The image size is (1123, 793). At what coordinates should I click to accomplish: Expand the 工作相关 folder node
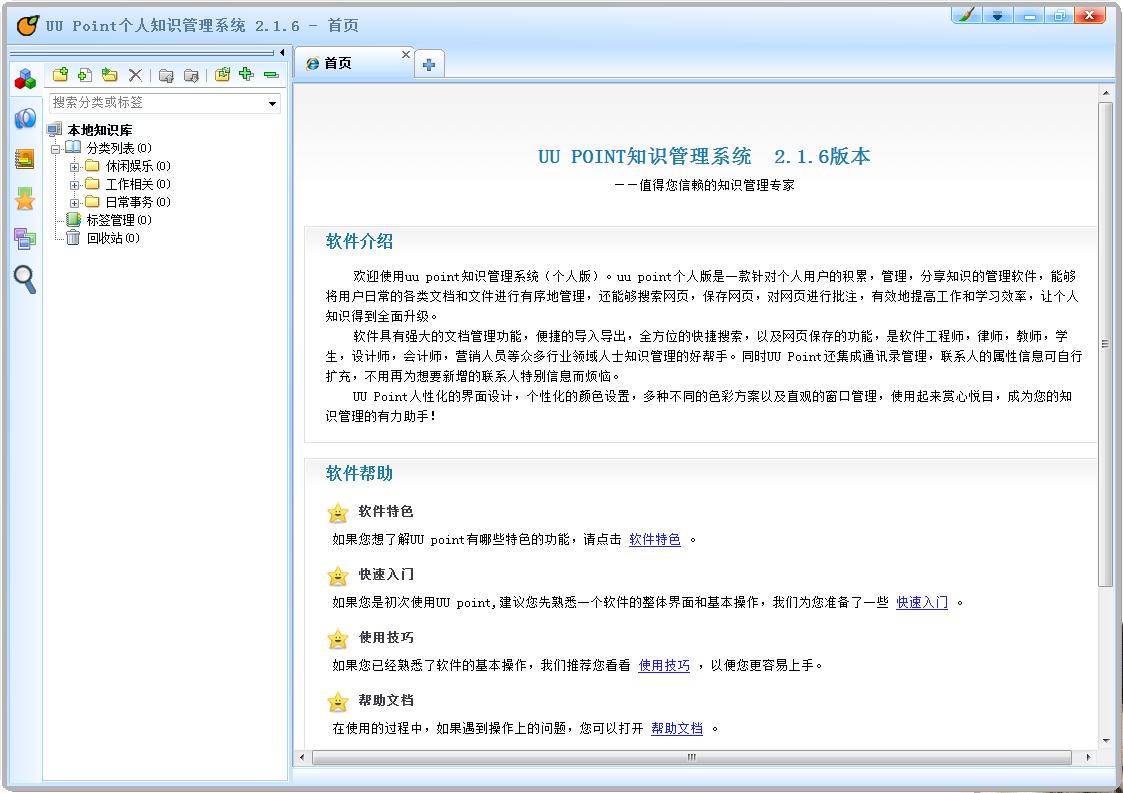[x=74, y=184]
